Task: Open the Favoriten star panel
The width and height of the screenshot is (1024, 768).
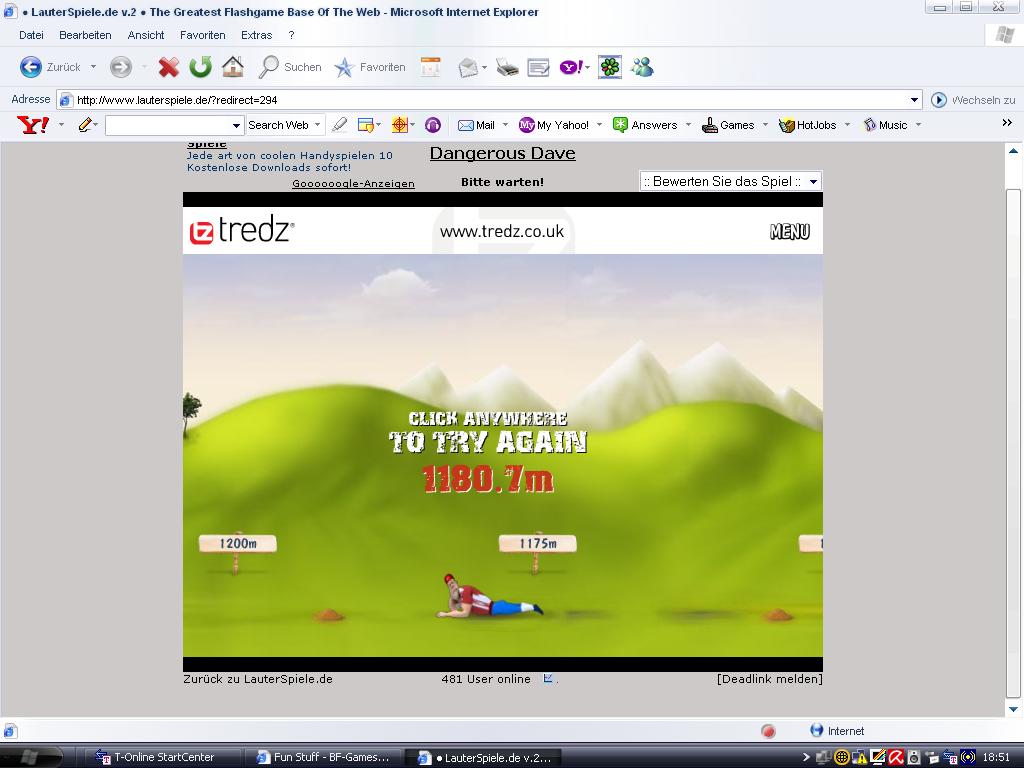Action: pos(370,67)
